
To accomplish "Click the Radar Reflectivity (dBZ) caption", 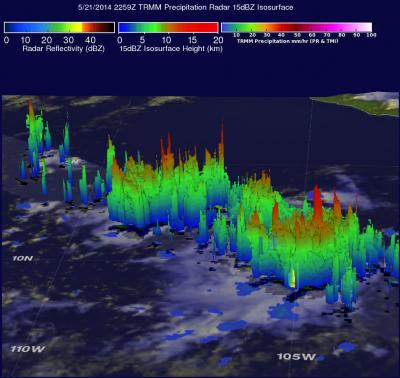I will click(x=63, y=49).
